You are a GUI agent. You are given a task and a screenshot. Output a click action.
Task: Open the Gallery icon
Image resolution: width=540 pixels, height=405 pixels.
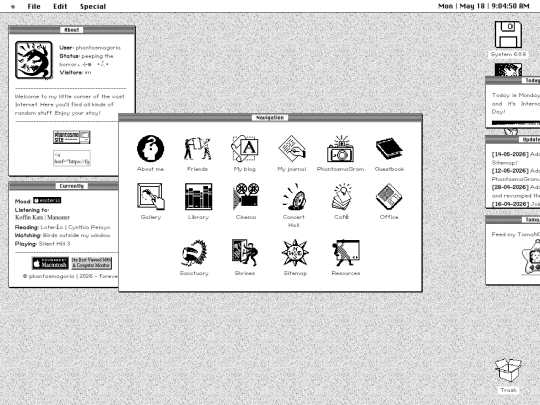pos(151,197)
